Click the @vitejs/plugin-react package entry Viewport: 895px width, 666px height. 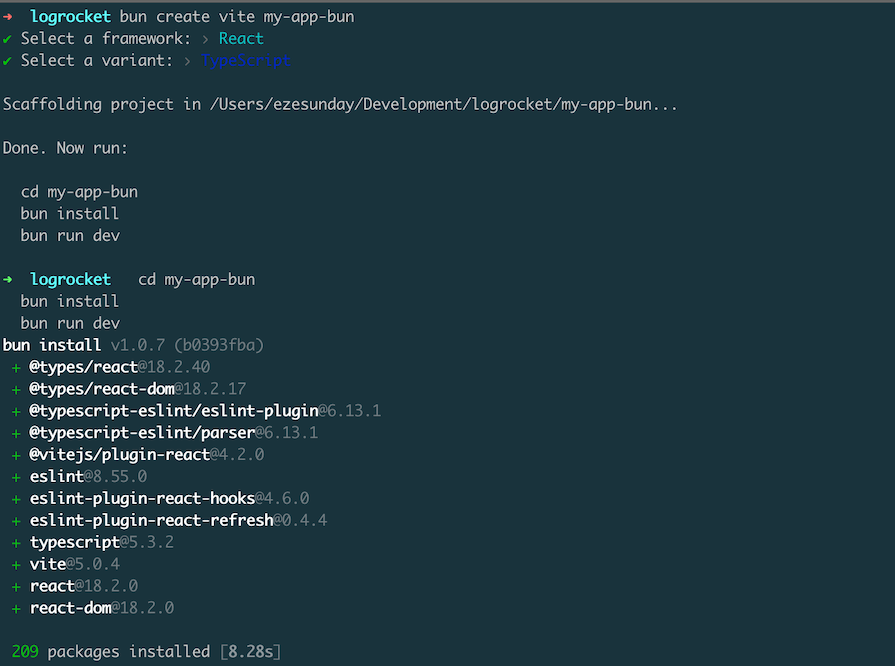coord(147,455)
